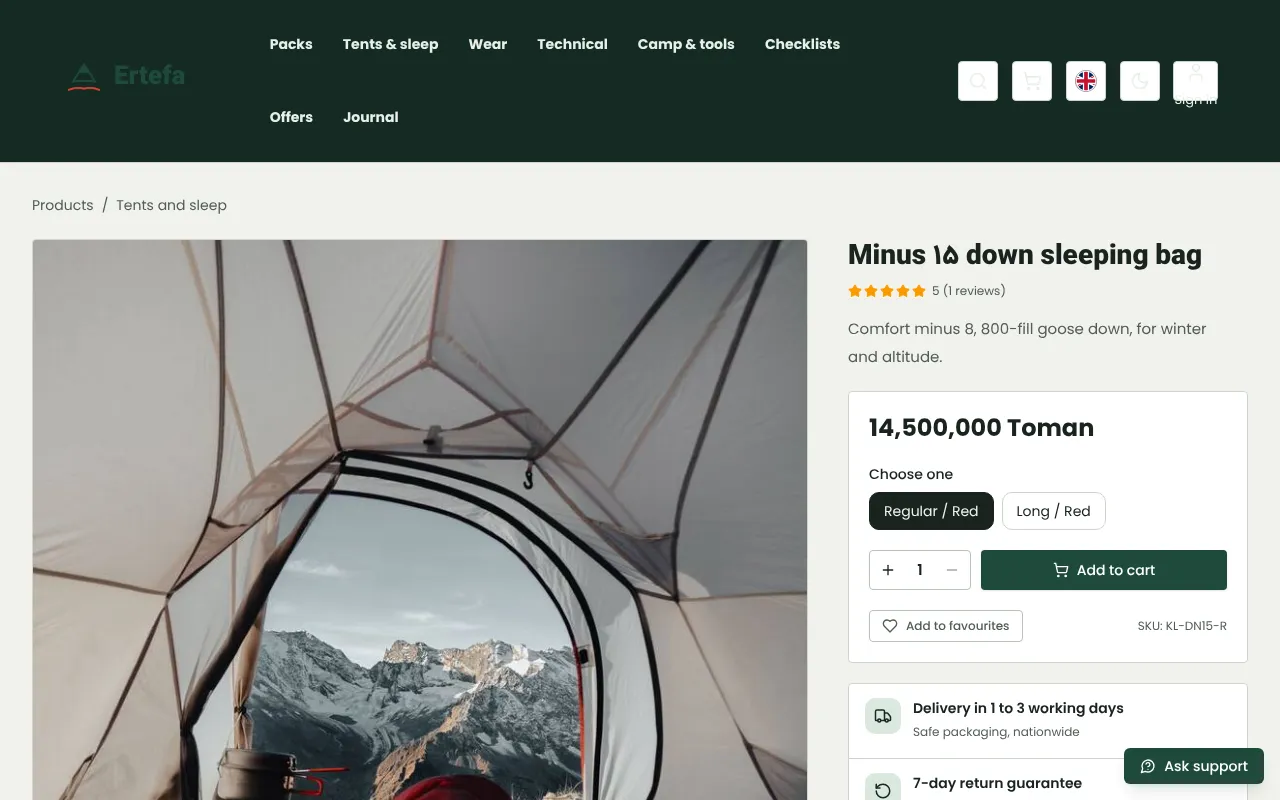
Task: Decrease quantity with the minus button
Action: click(x=952, y=570)
